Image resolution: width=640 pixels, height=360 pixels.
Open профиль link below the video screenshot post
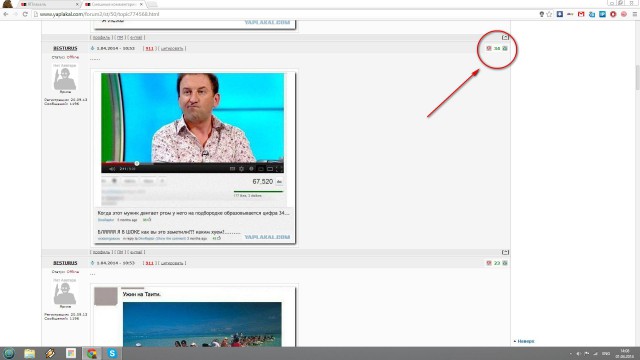pyautogui.click(x=101, y=252)
